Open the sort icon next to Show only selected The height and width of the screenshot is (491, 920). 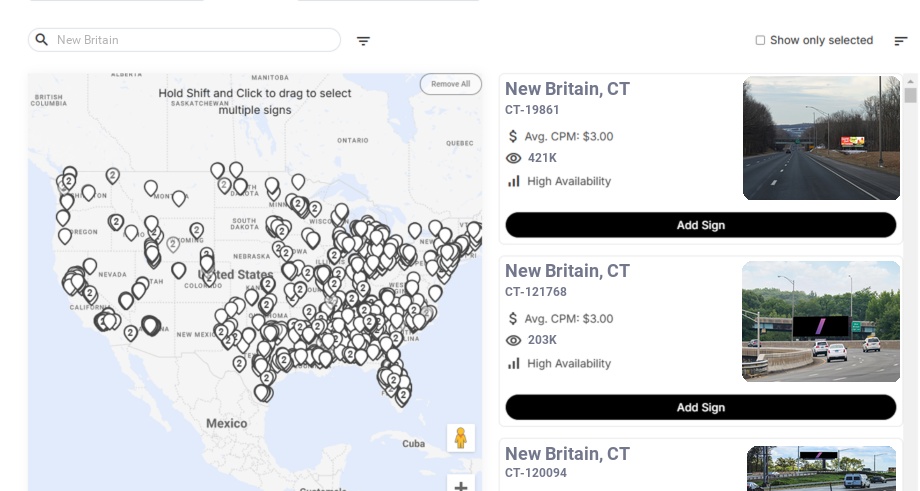coord(900,41)
